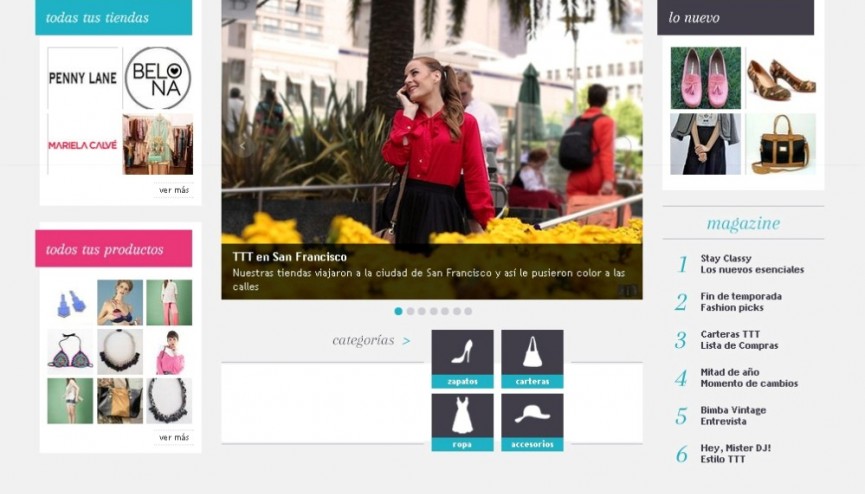Image resolution: width=865 pixels, height=494 pixels.
Task: Open the pink loafers new product
Action: click(706, 78)
